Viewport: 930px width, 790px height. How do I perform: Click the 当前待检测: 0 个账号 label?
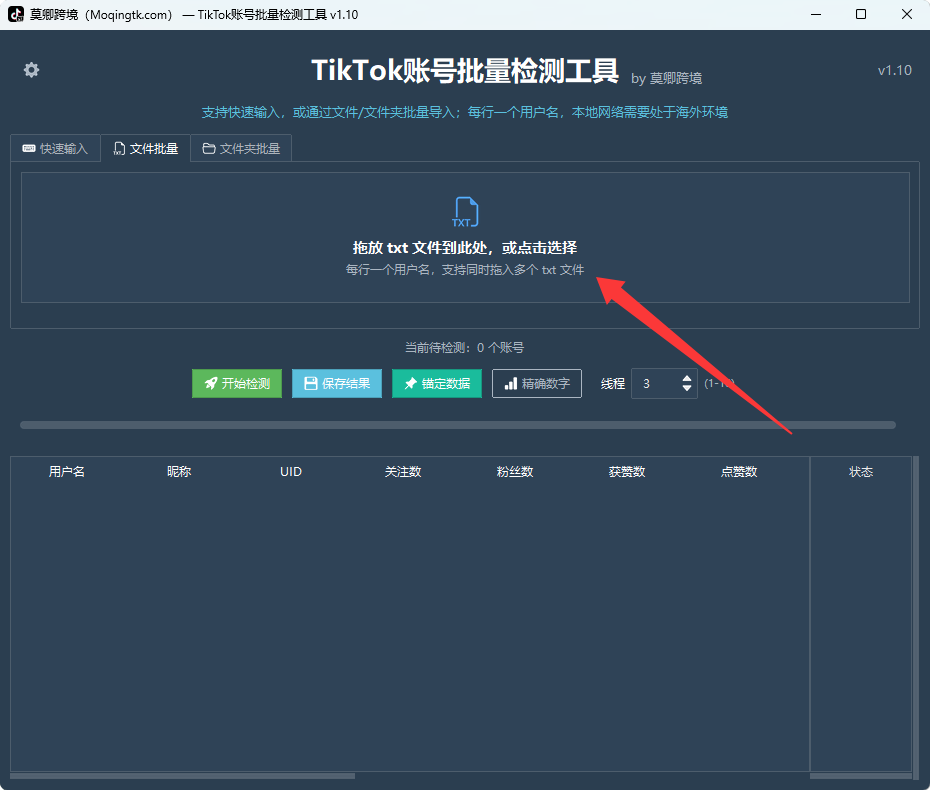464,348
